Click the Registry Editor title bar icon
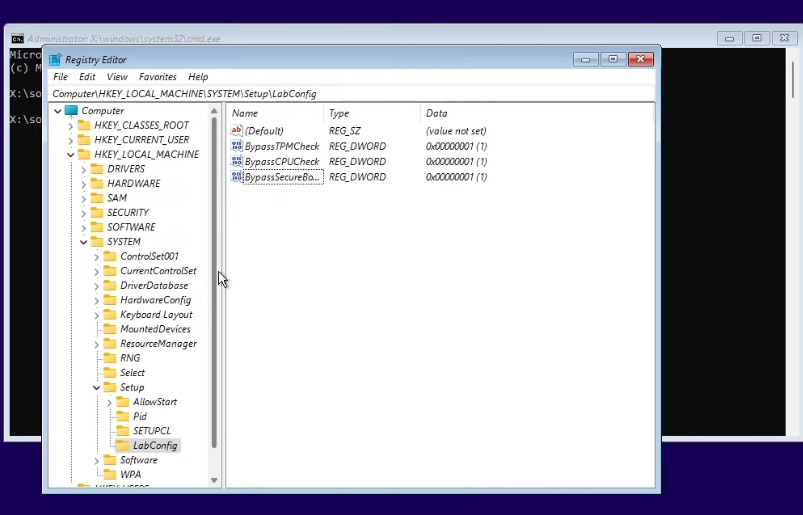The image size is (803, 515). [x=55, y=59]
